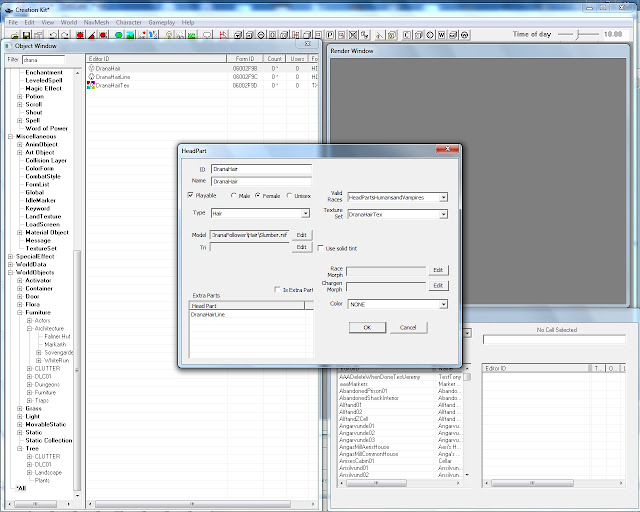
Task: Click the Save floppy disk toolbar icon
Action: click(27, 35)
